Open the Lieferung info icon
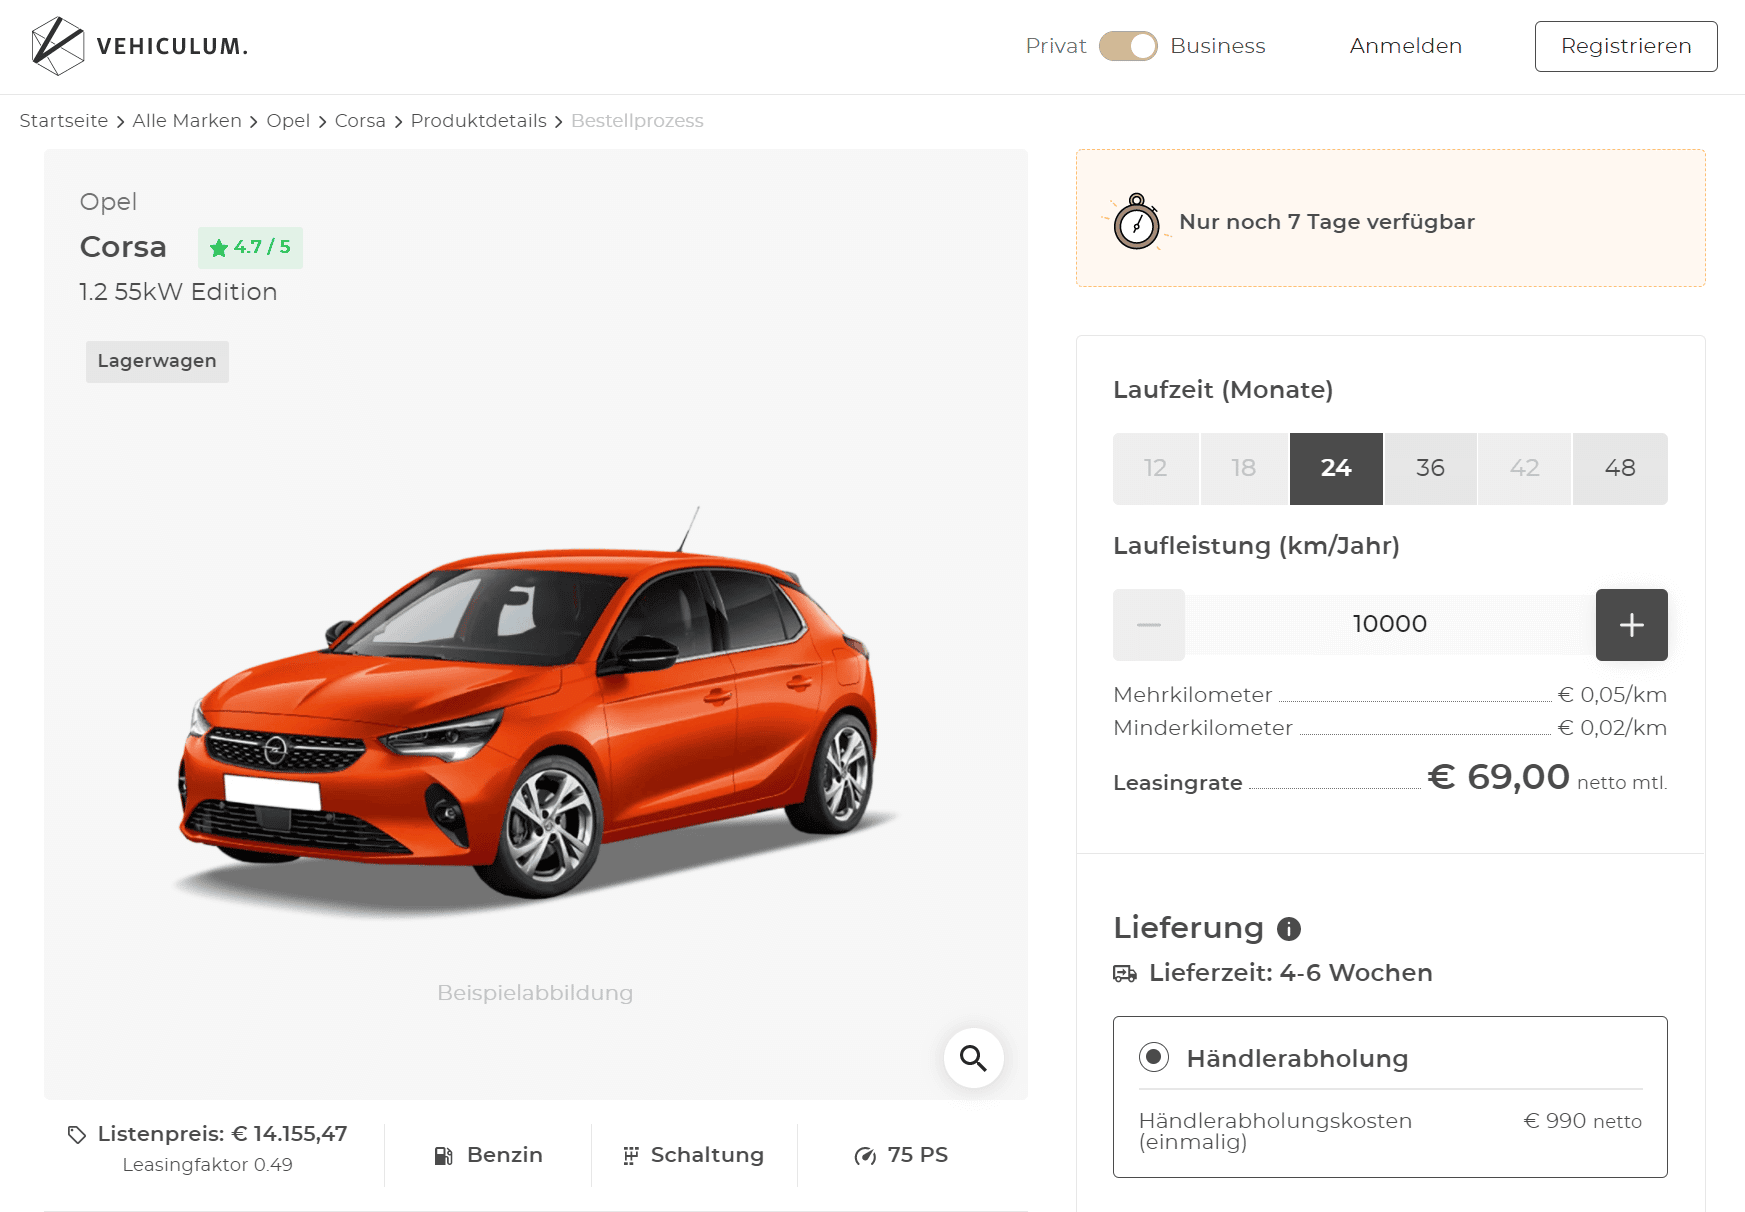 click(x=1289, y=929)
